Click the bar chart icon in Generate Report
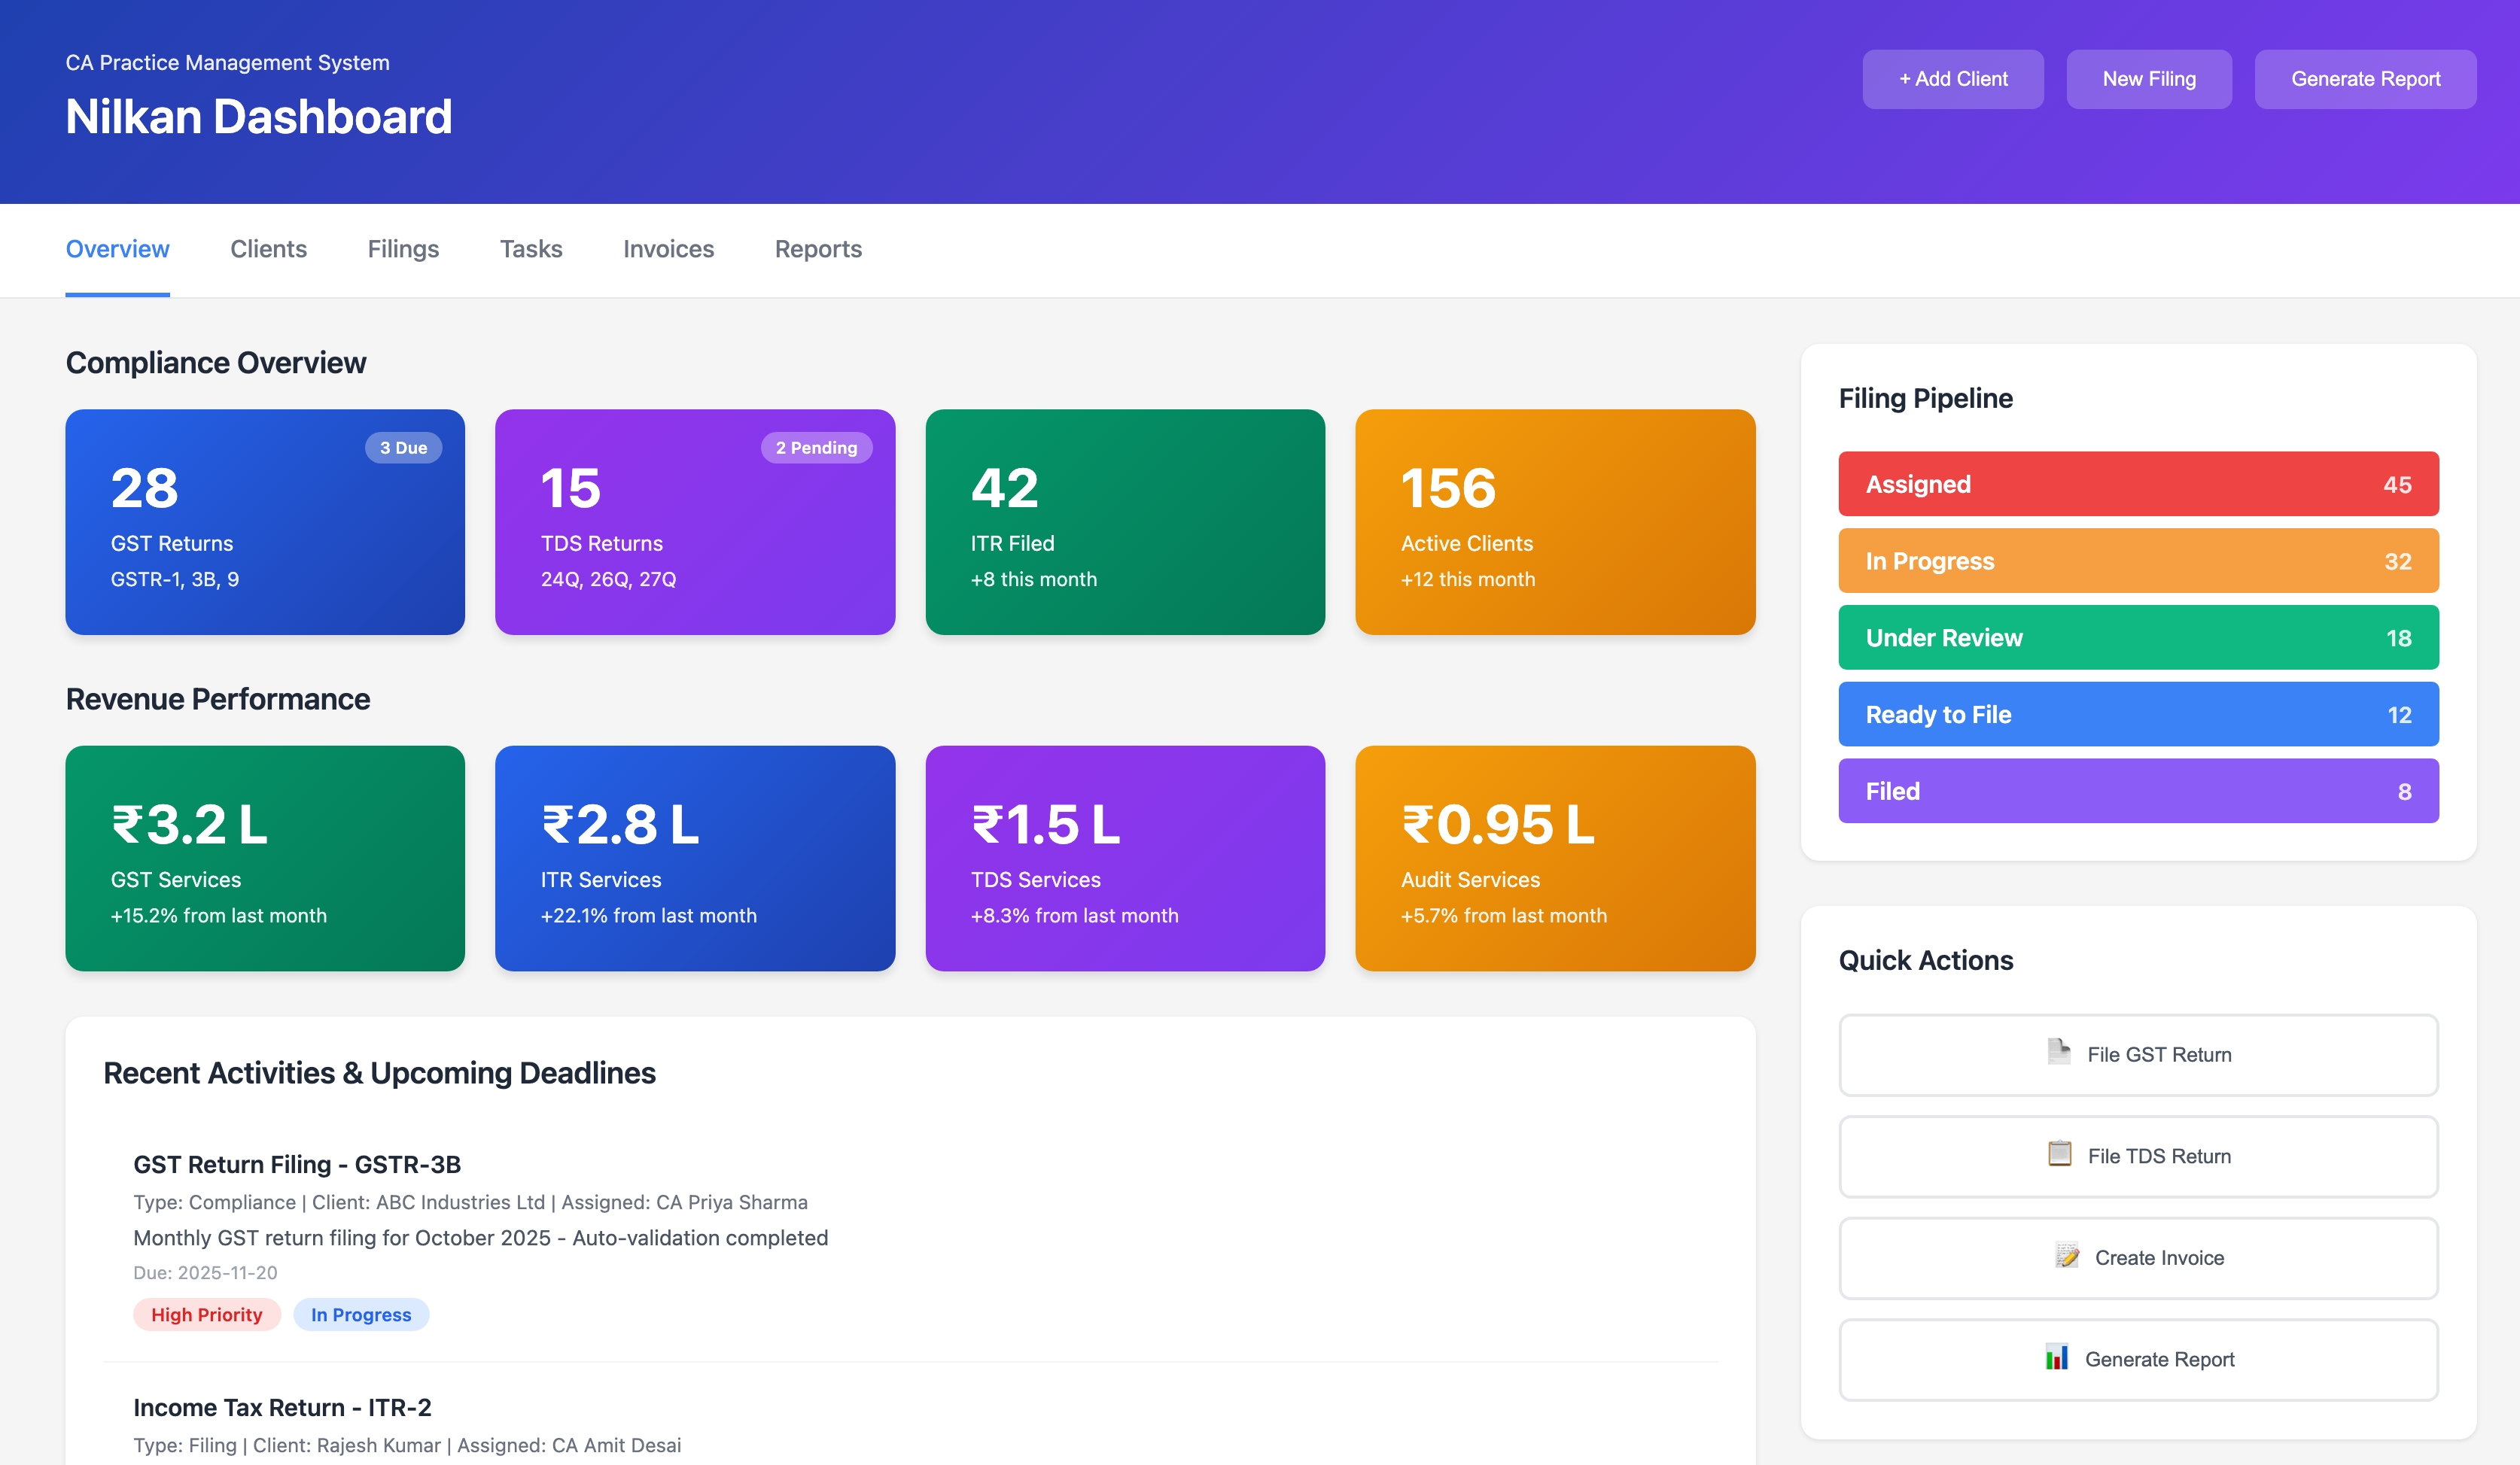Screen dimensions: 2520x1465 pos(2056,1357)
